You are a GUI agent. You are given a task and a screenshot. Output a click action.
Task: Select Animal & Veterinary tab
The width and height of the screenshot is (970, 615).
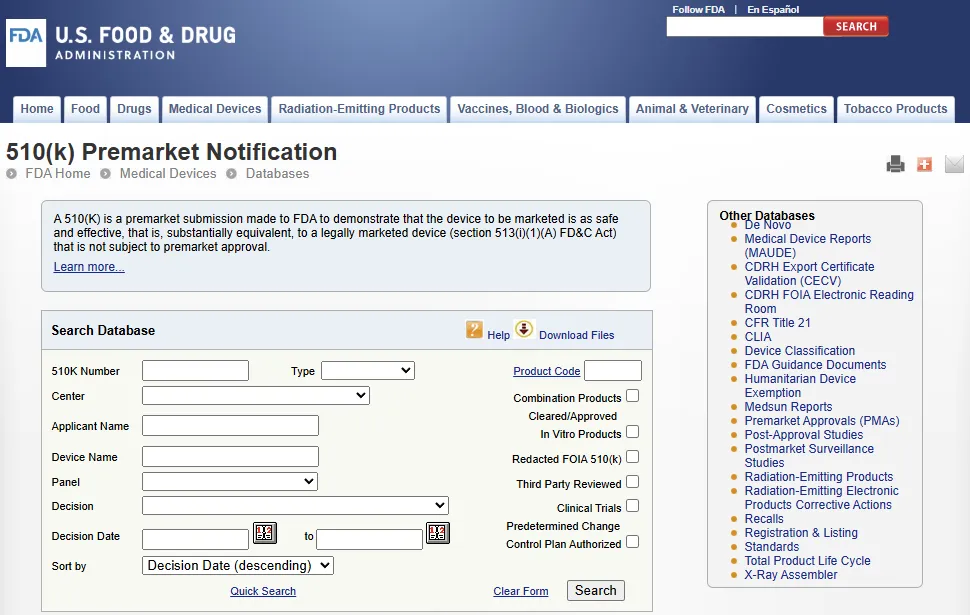tap(692, 109)
